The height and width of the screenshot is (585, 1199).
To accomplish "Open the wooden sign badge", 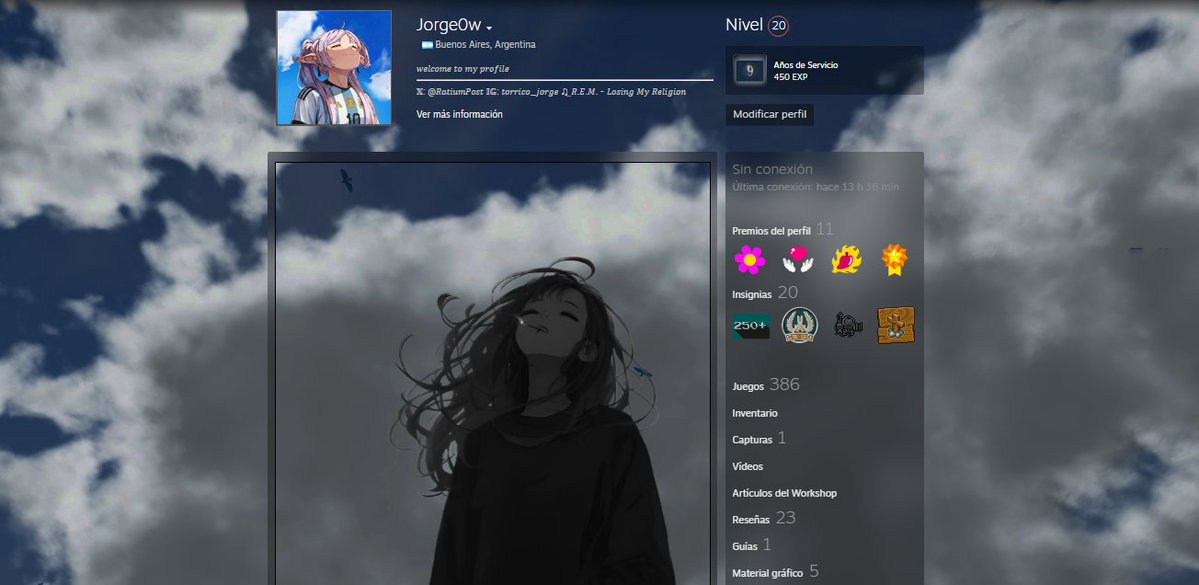I will pyautogui.click(x=895, y=325).
